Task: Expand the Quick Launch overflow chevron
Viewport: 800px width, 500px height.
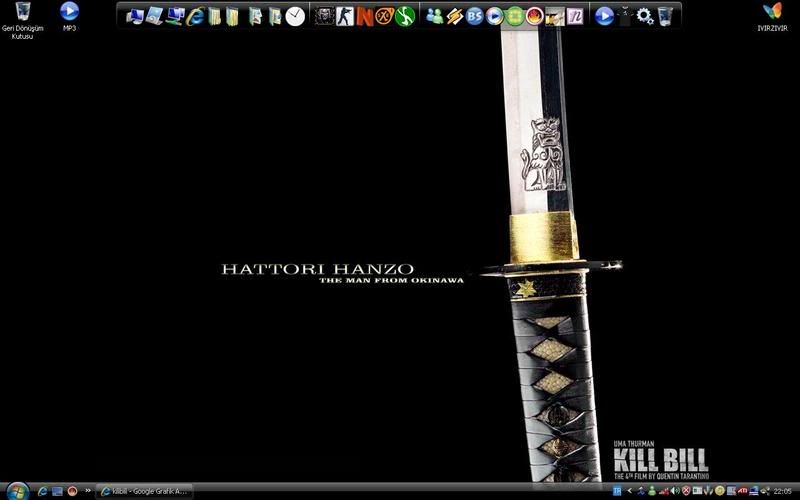Action: click(88, 490)
